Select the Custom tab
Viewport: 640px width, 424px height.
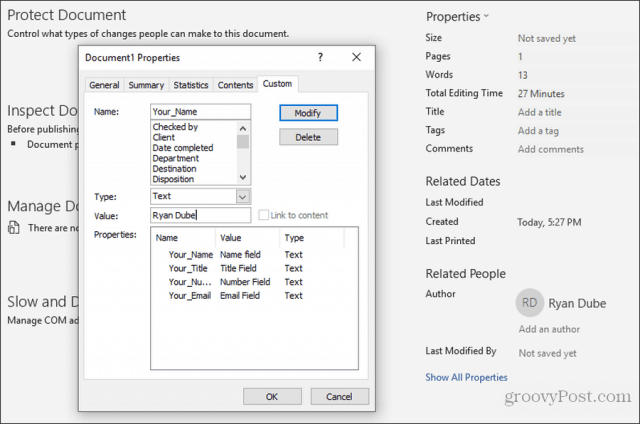click(278, 84)
